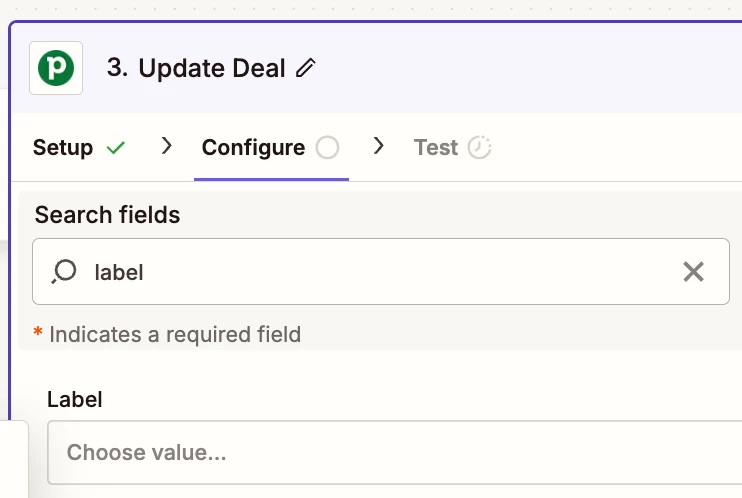Click the 'Indicates a required field' note
The image size is (742, 498).
[x=175, y=335]
